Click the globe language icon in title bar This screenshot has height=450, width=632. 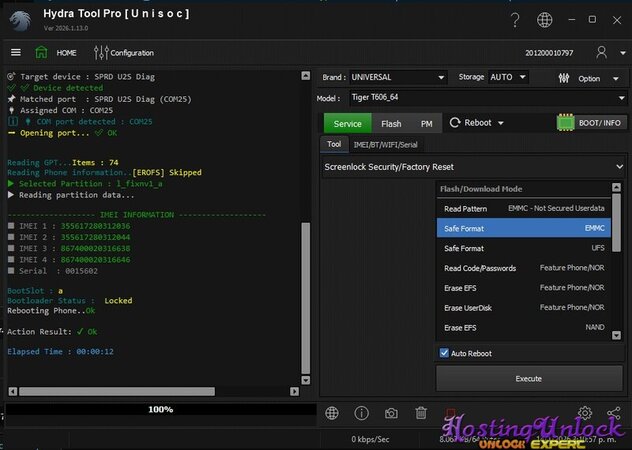pyautogui.click(x=545, y=20)
